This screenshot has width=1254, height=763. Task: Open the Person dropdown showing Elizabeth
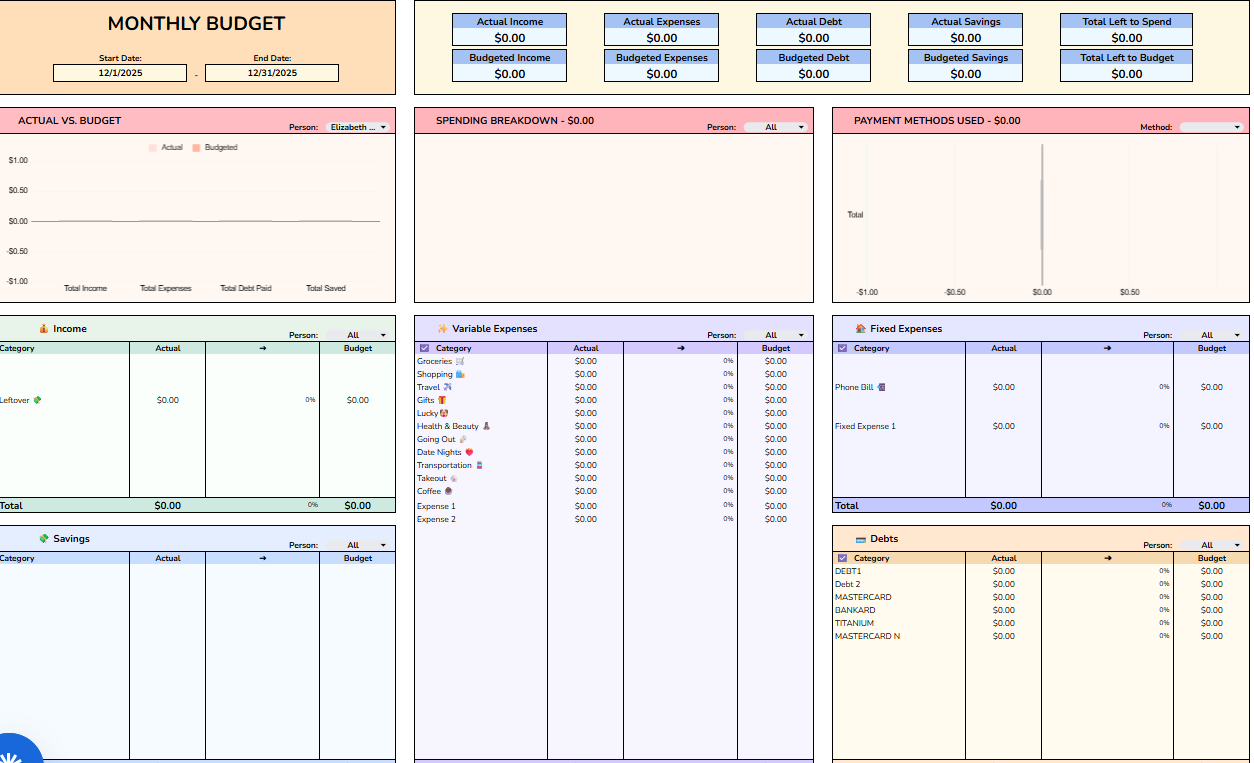click(357, 127)
